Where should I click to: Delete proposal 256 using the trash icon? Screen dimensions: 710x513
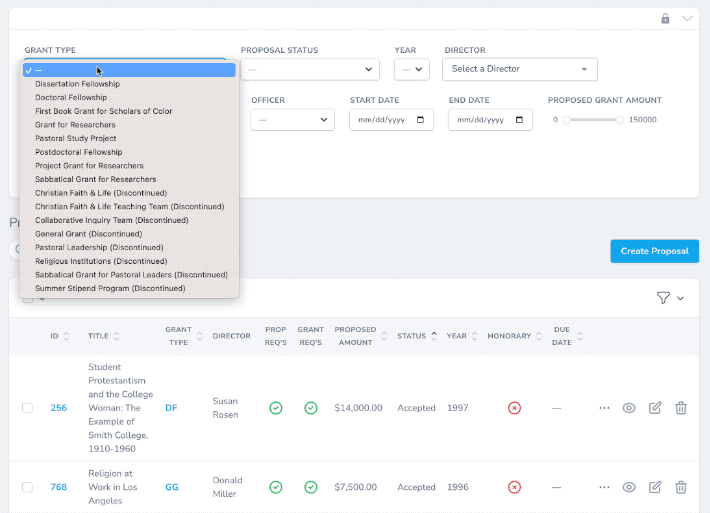[x=681, y=408]
